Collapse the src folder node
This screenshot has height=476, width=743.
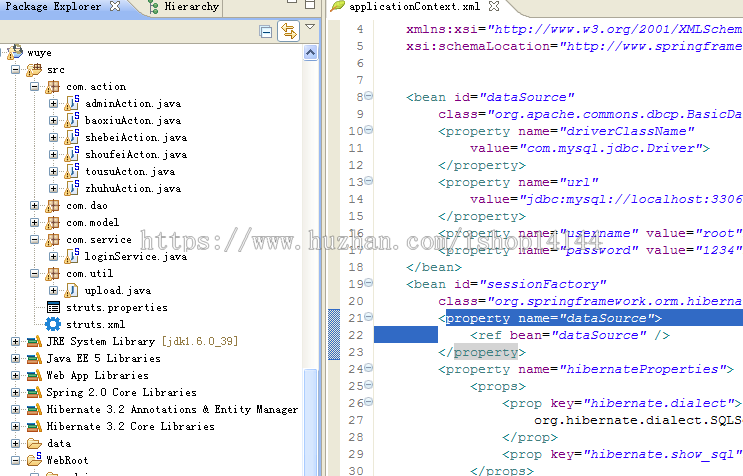click(x=16, y=70)
